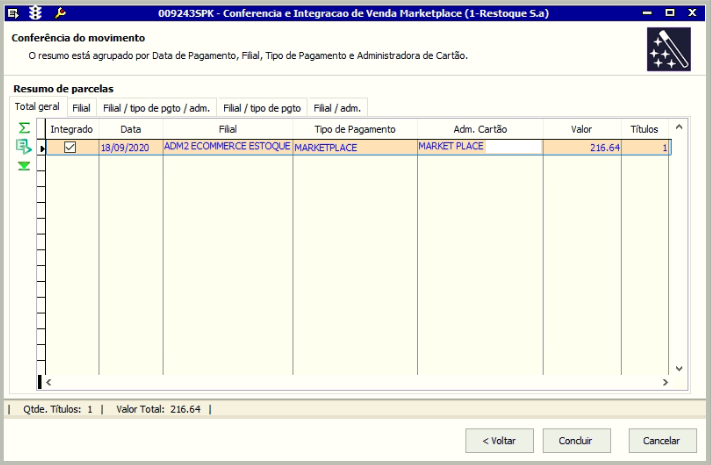Select the ADM2 ECOMMERCE ESTOQUE cell
The image size is (711, 465).
coord(228,147)
